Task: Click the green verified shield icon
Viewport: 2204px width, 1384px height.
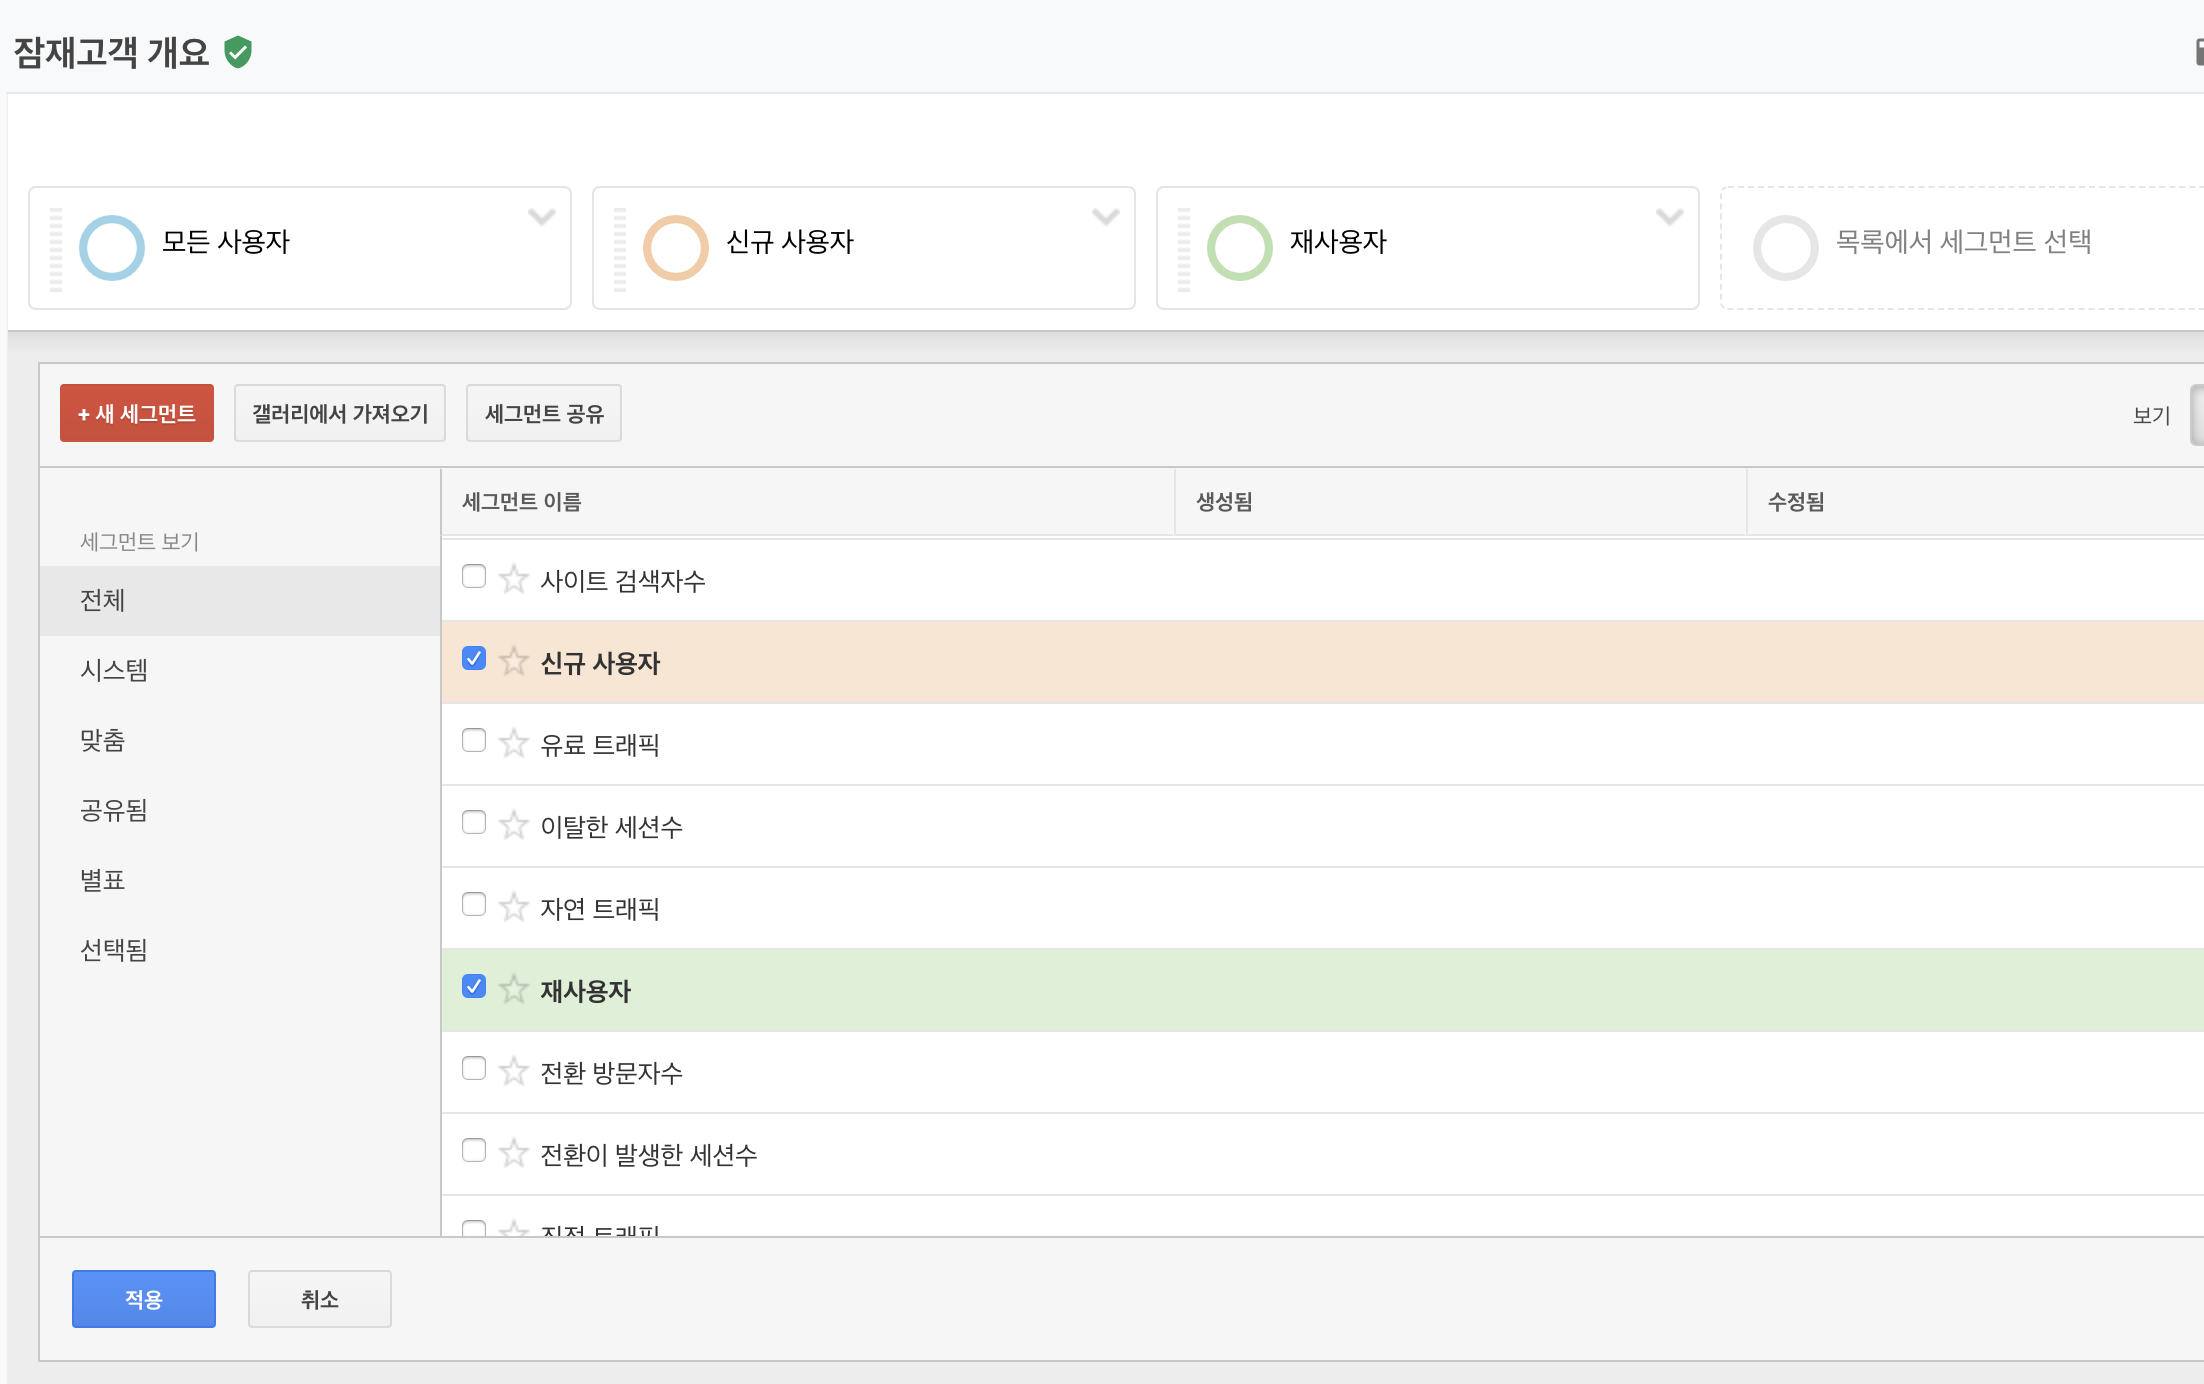Action: click(238, 52)
